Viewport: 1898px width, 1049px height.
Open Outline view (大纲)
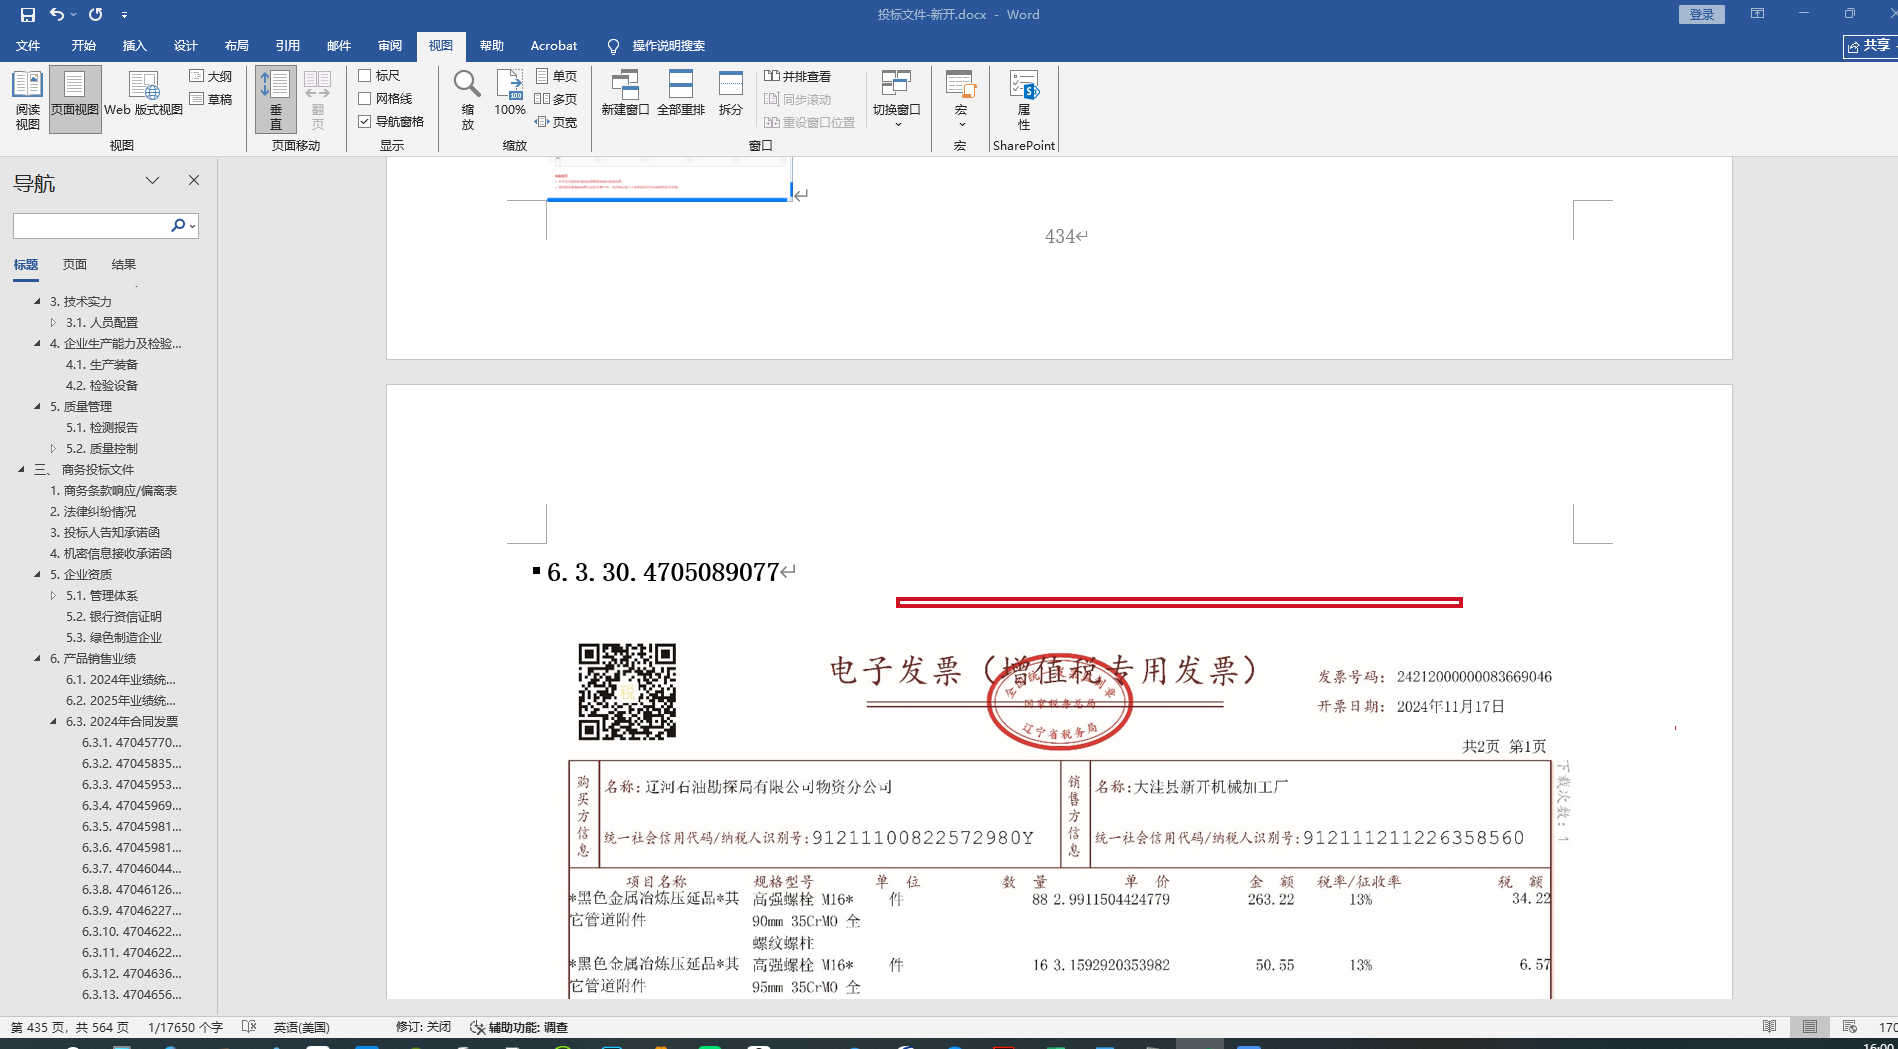[211, 76]
